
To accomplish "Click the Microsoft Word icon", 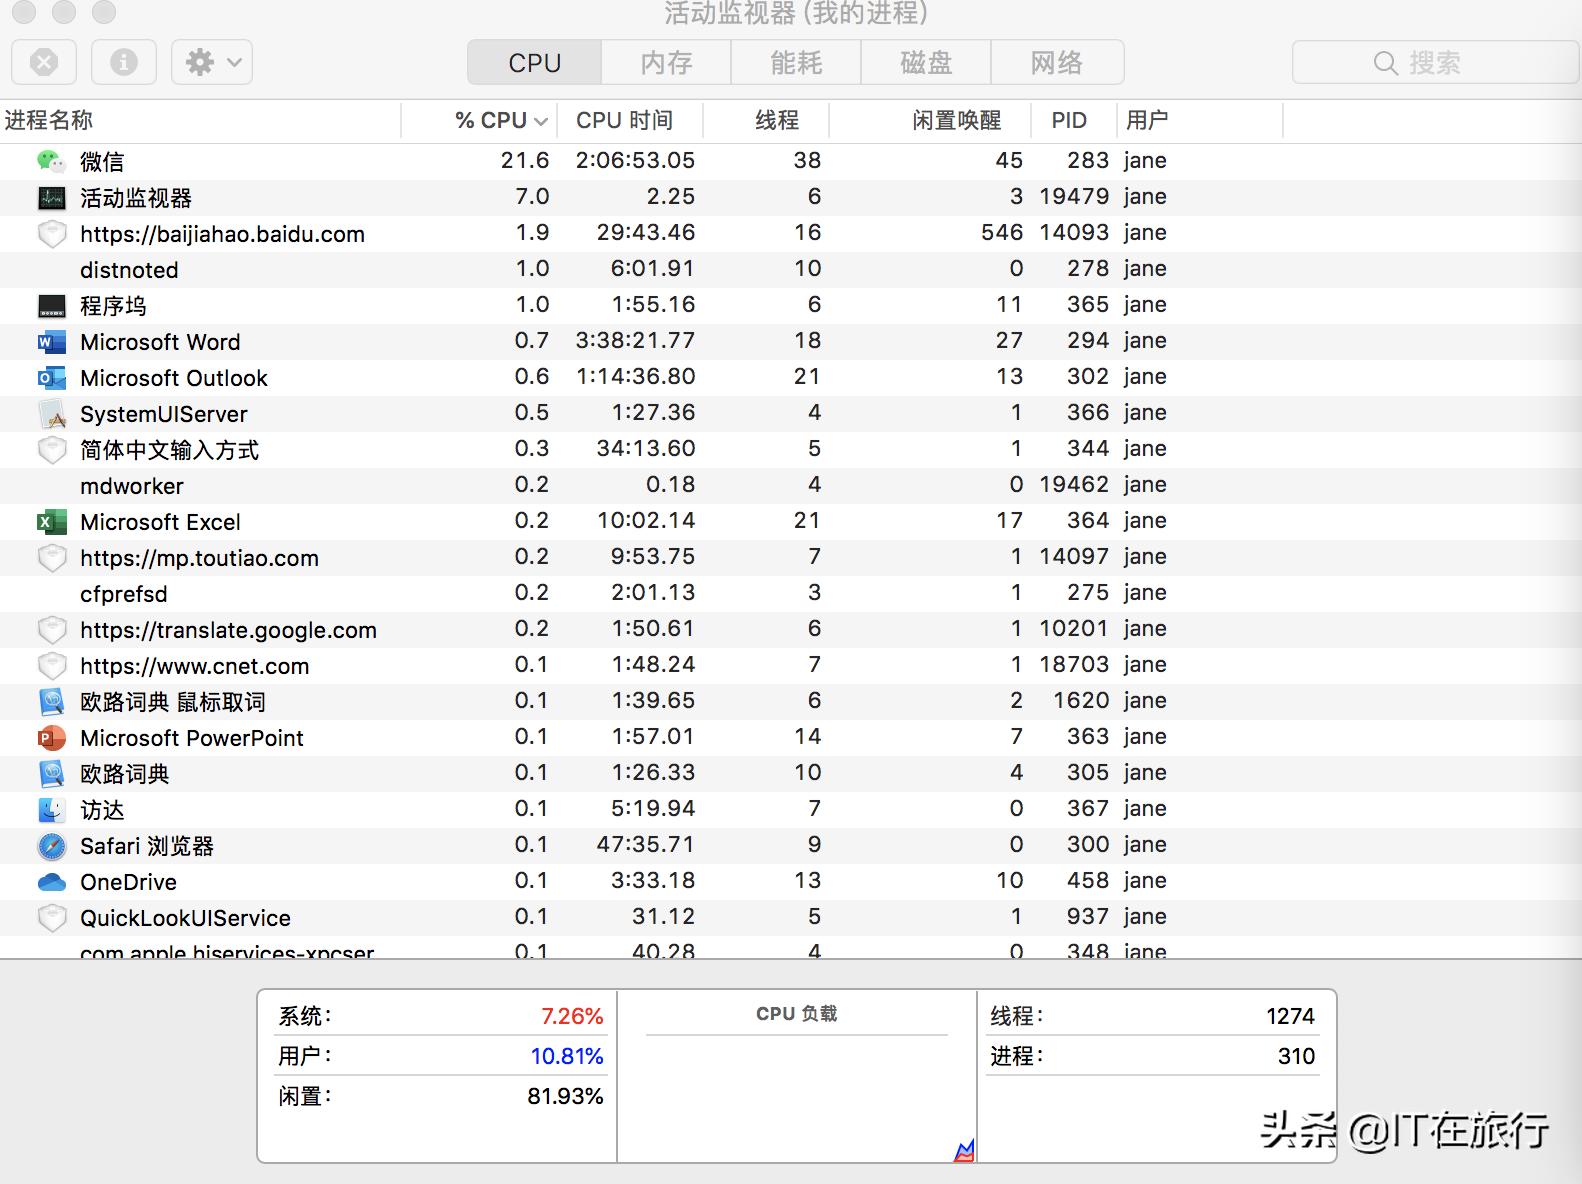I will 51,342.
